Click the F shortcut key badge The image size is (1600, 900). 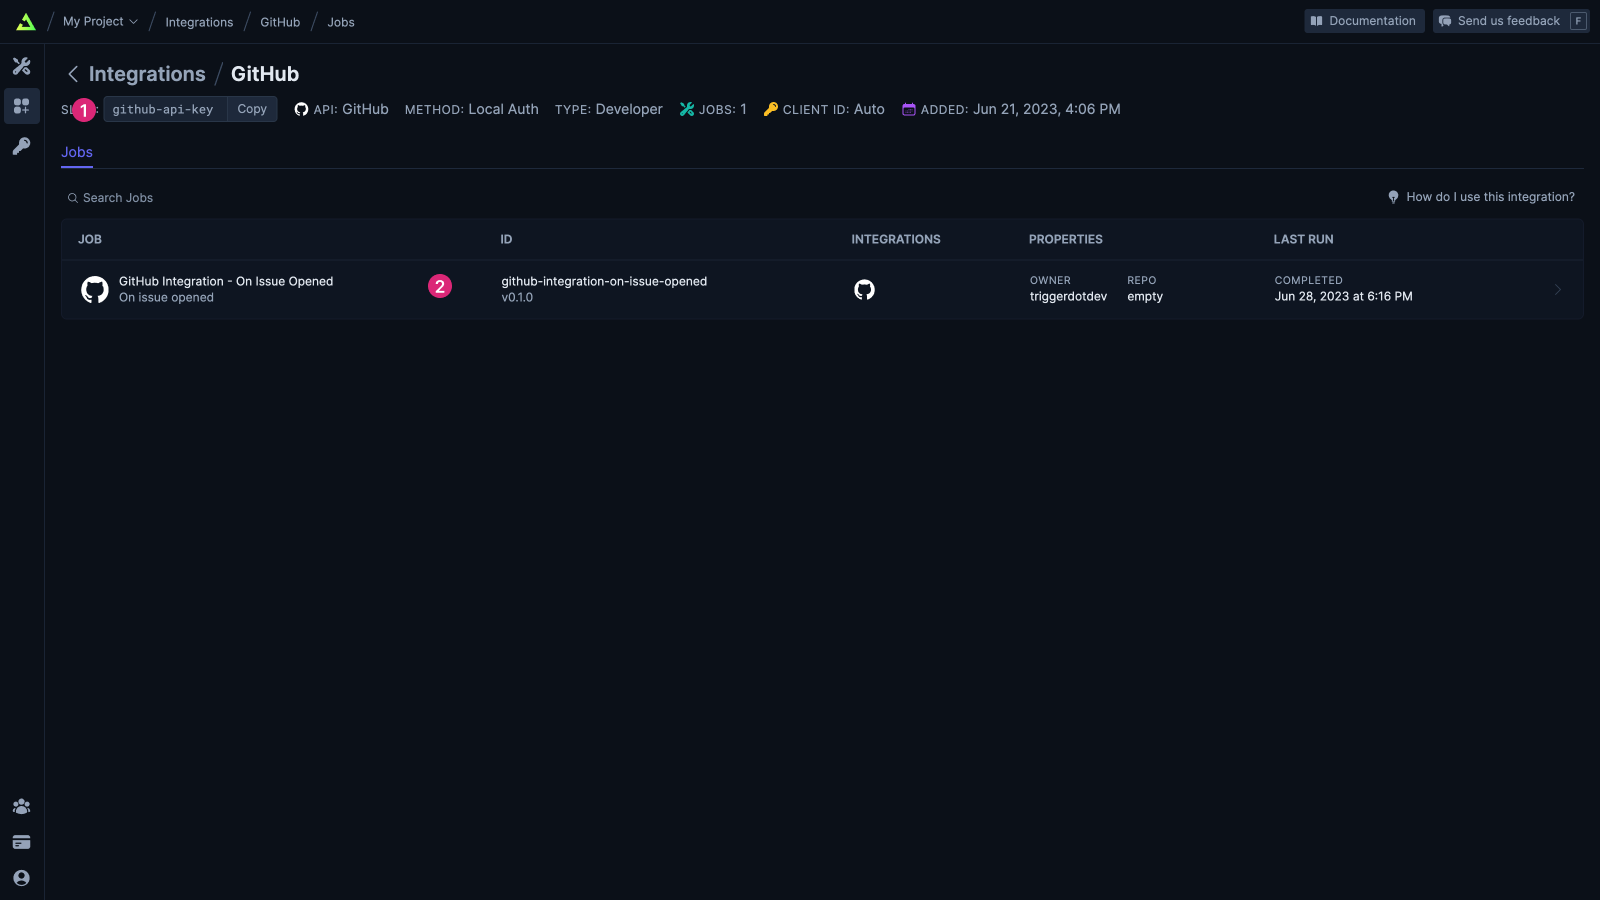tap(1578, 21)
